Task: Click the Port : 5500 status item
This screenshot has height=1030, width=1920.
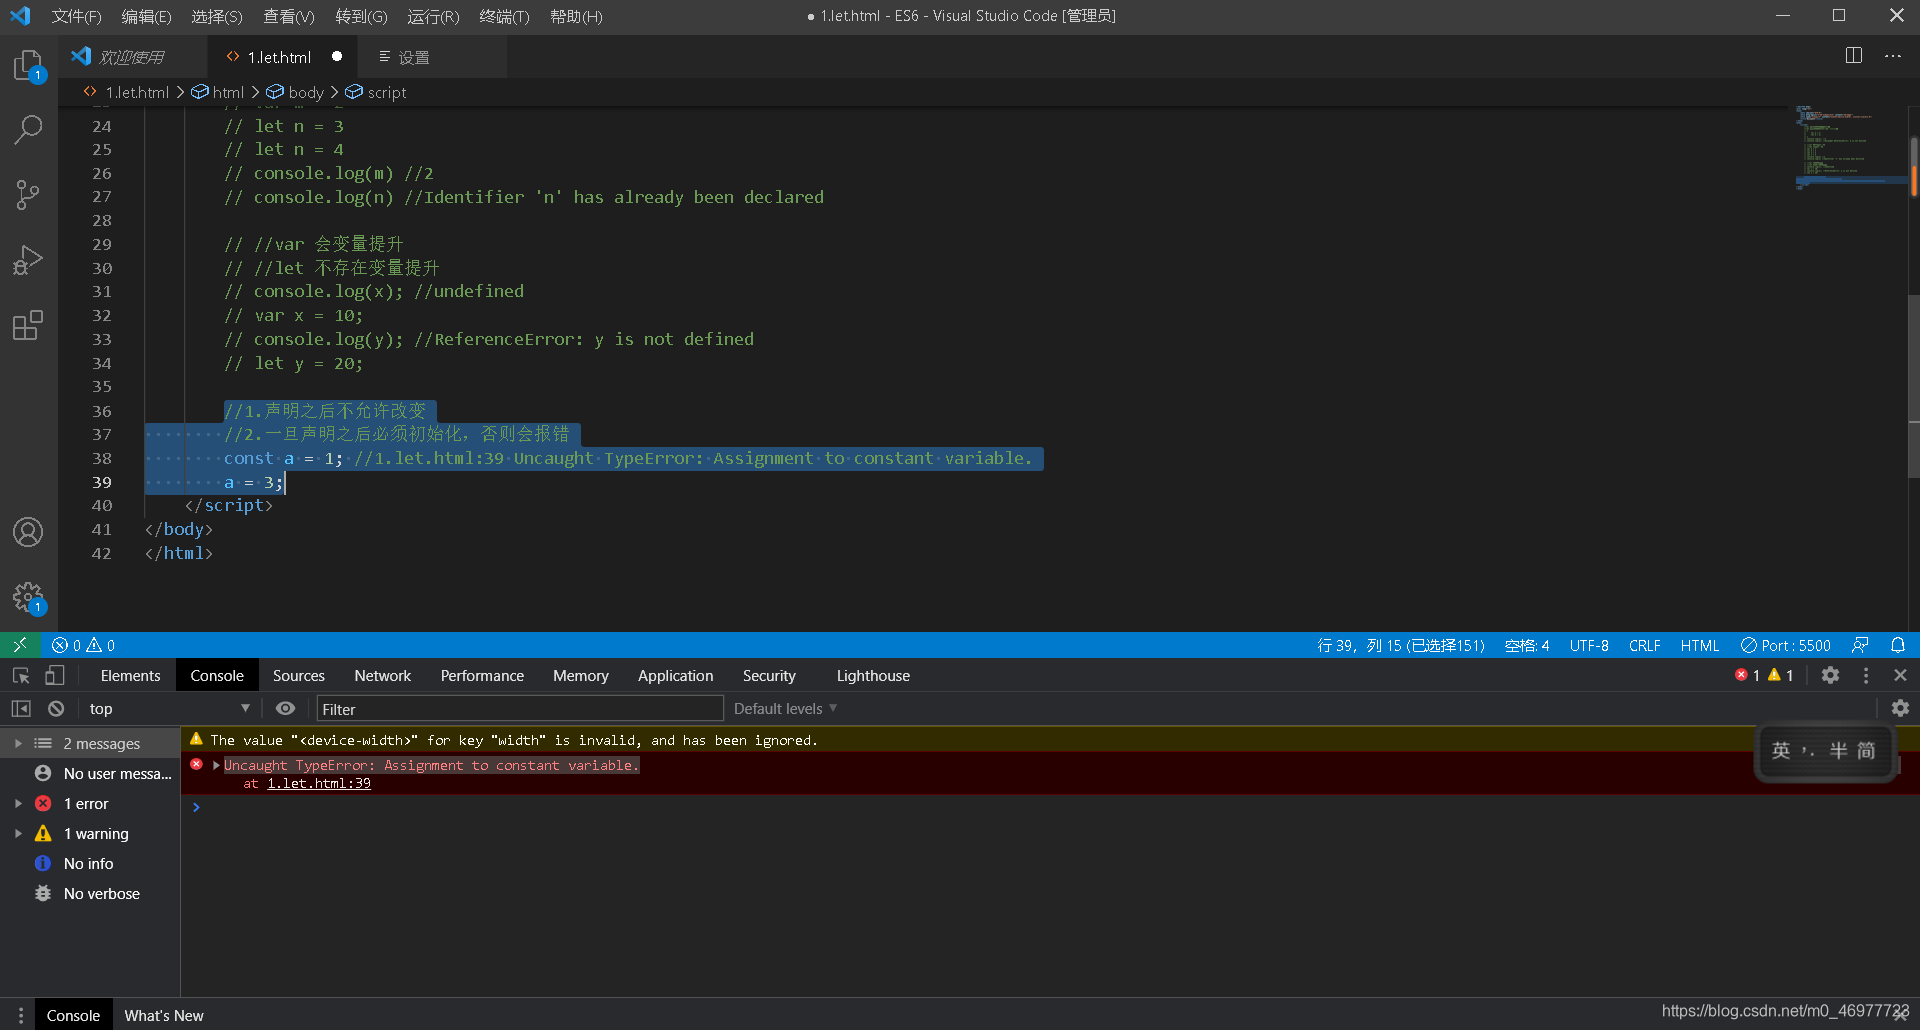Action: [1786, 645]
